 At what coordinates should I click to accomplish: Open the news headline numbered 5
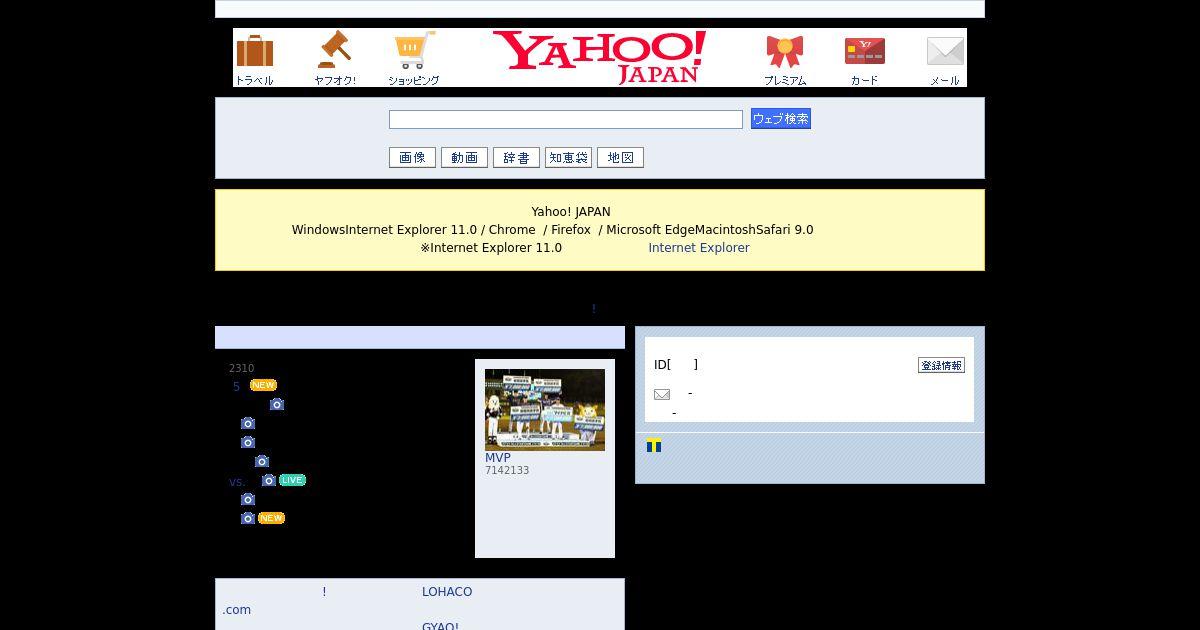237,386
